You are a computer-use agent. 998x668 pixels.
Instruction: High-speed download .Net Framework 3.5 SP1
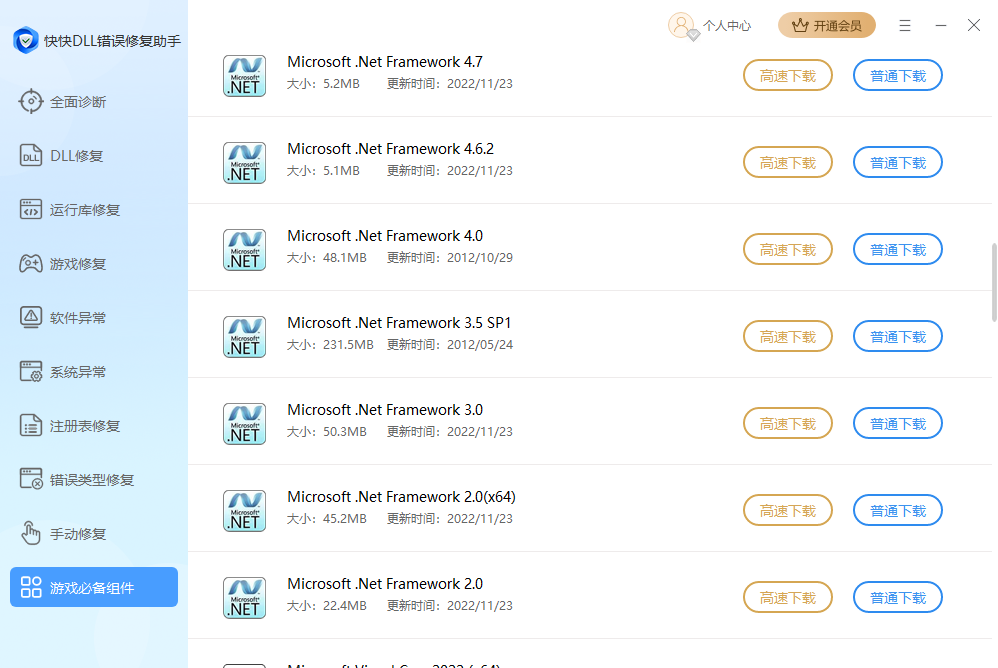pos(788,337)
